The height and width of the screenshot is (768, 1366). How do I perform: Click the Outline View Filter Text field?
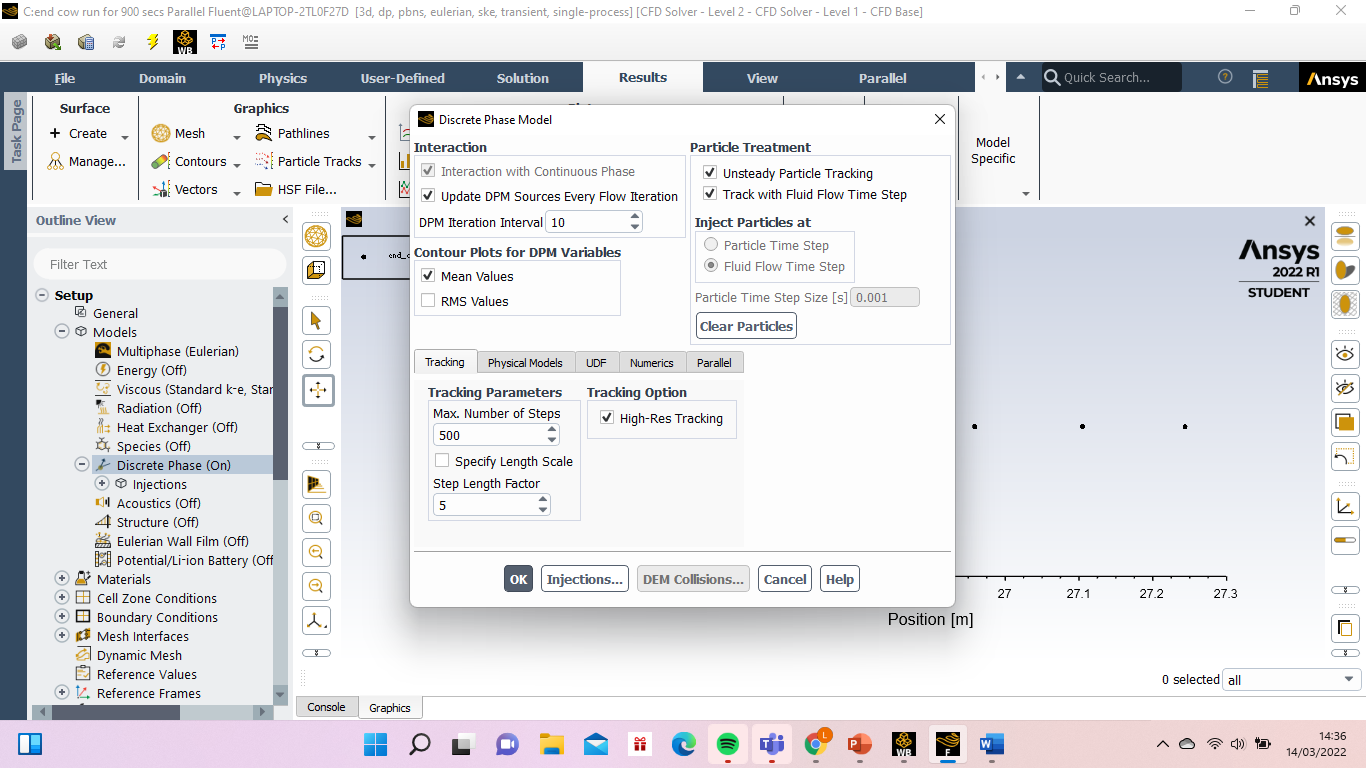pos(160,264)
